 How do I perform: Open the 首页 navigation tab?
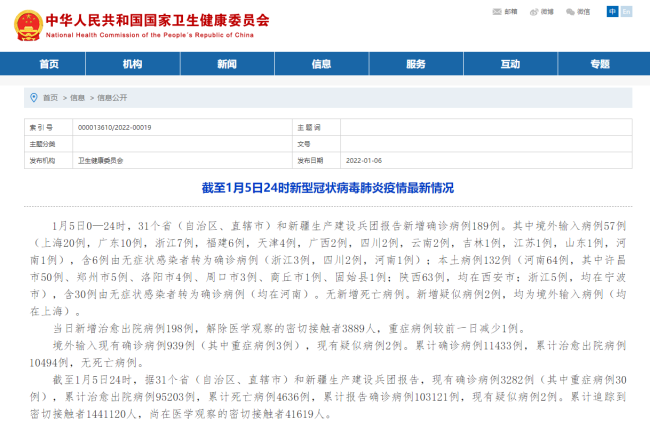(49, 64)
